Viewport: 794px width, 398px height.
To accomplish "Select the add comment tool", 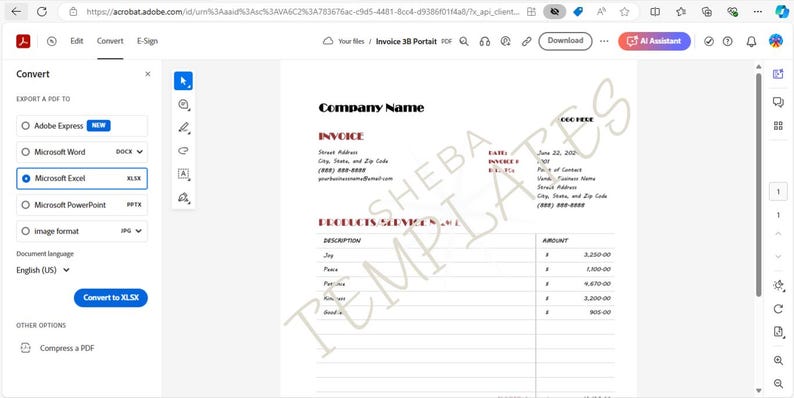I will coord(183,104).
